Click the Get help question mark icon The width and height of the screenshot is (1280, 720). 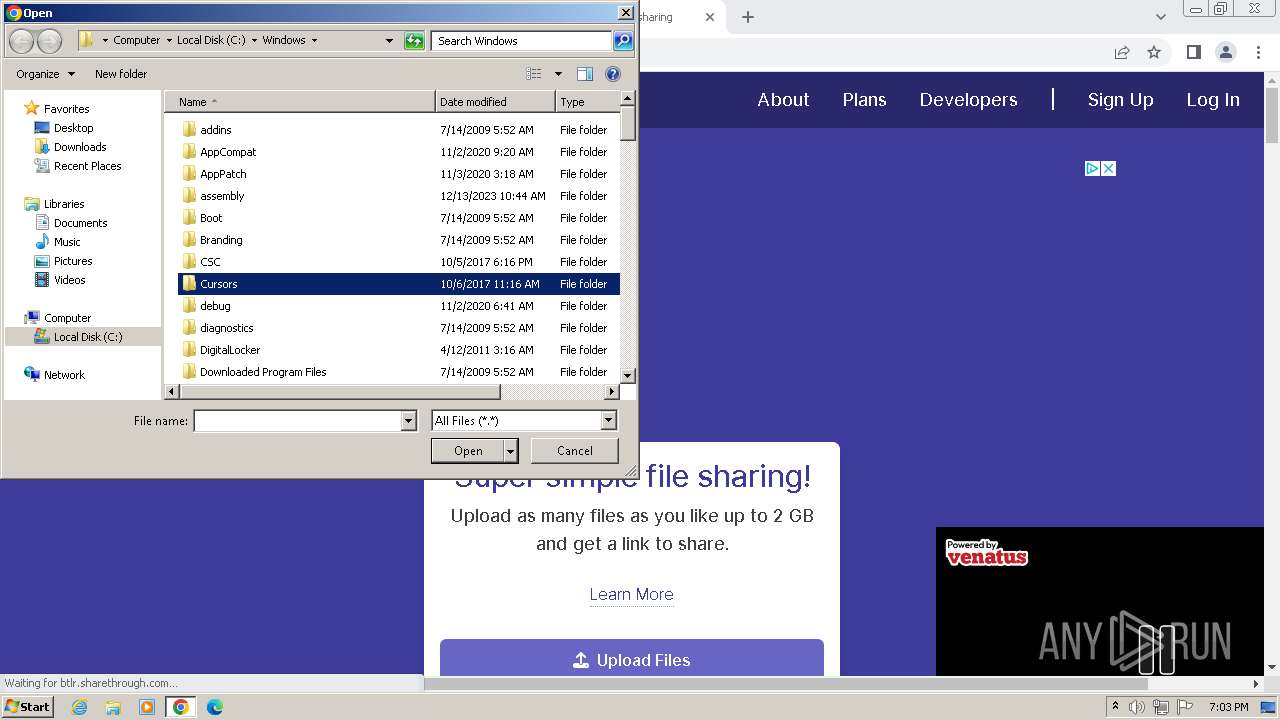coord(613,74)
